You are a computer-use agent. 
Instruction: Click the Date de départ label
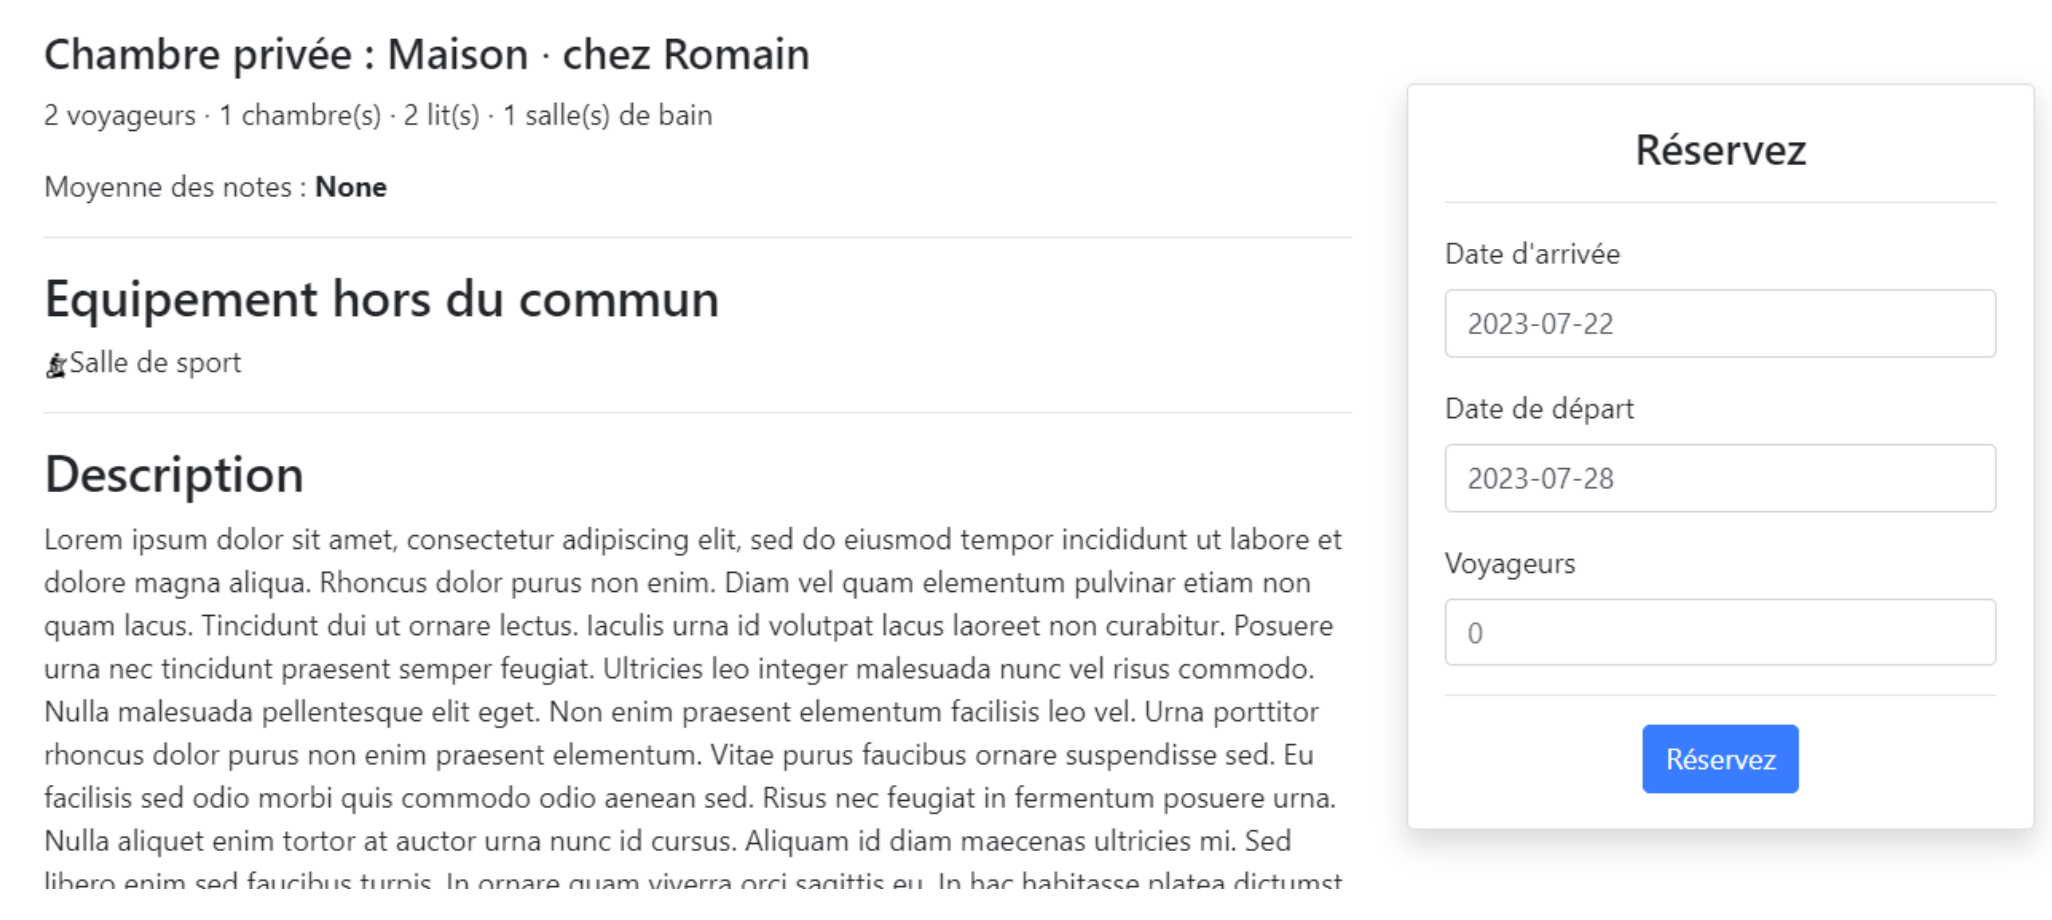[1538, 409]
